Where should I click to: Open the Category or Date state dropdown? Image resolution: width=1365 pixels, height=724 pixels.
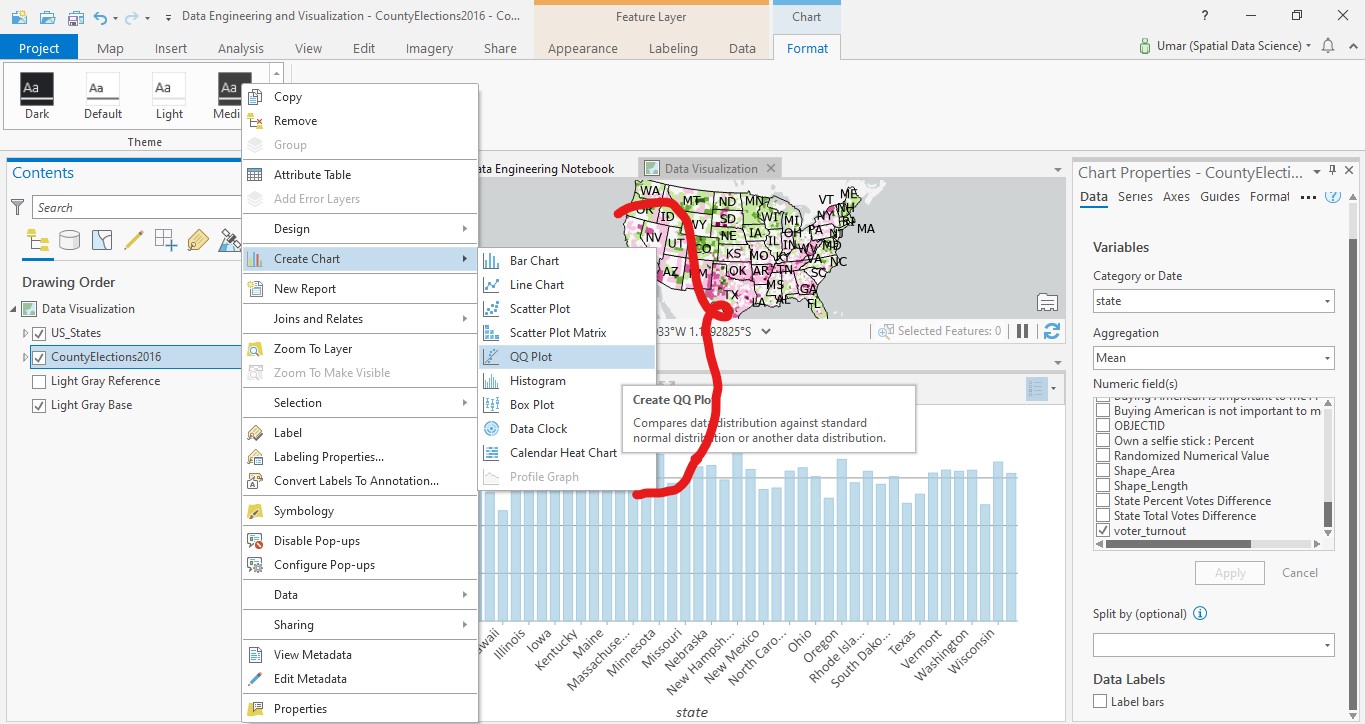[1325, 300]
